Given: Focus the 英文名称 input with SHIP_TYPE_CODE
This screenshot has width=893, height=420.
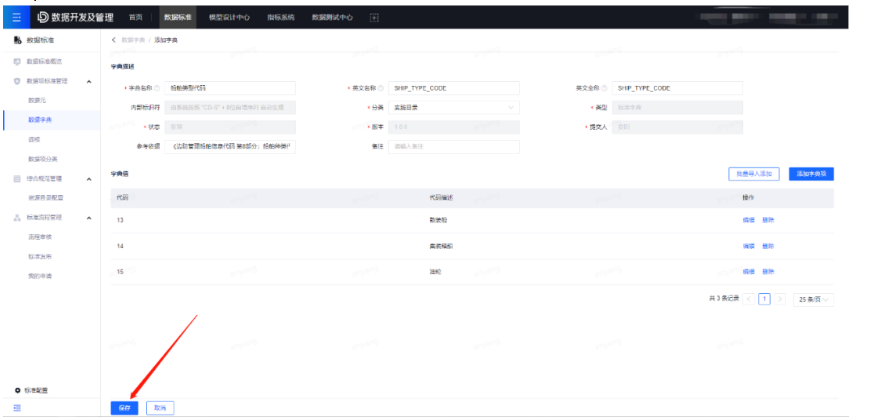Looking at the screenshot, I should tap(454, 88).
